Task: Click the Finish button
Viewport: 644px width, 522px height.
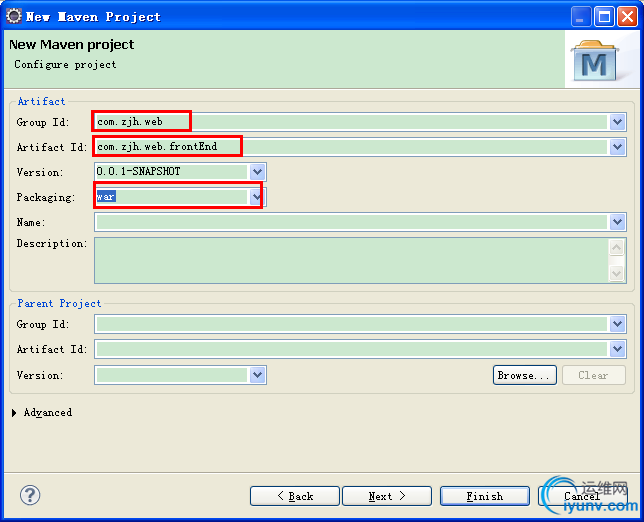Action: pos(485,496)
